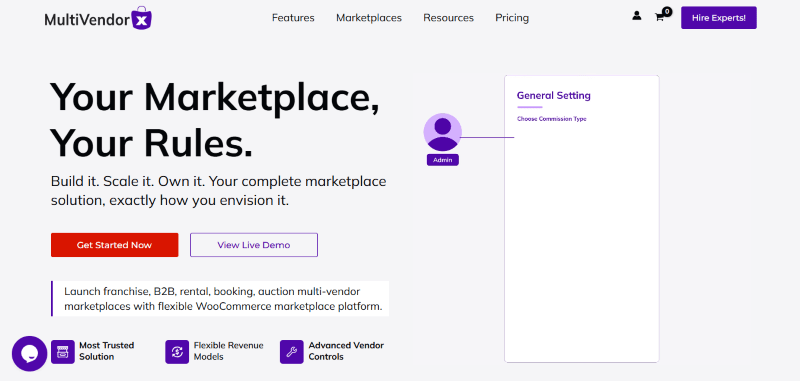The width and height of the screenshot is (800, 381).
Task: Click the General Setting heading
Action: (554, 95)
